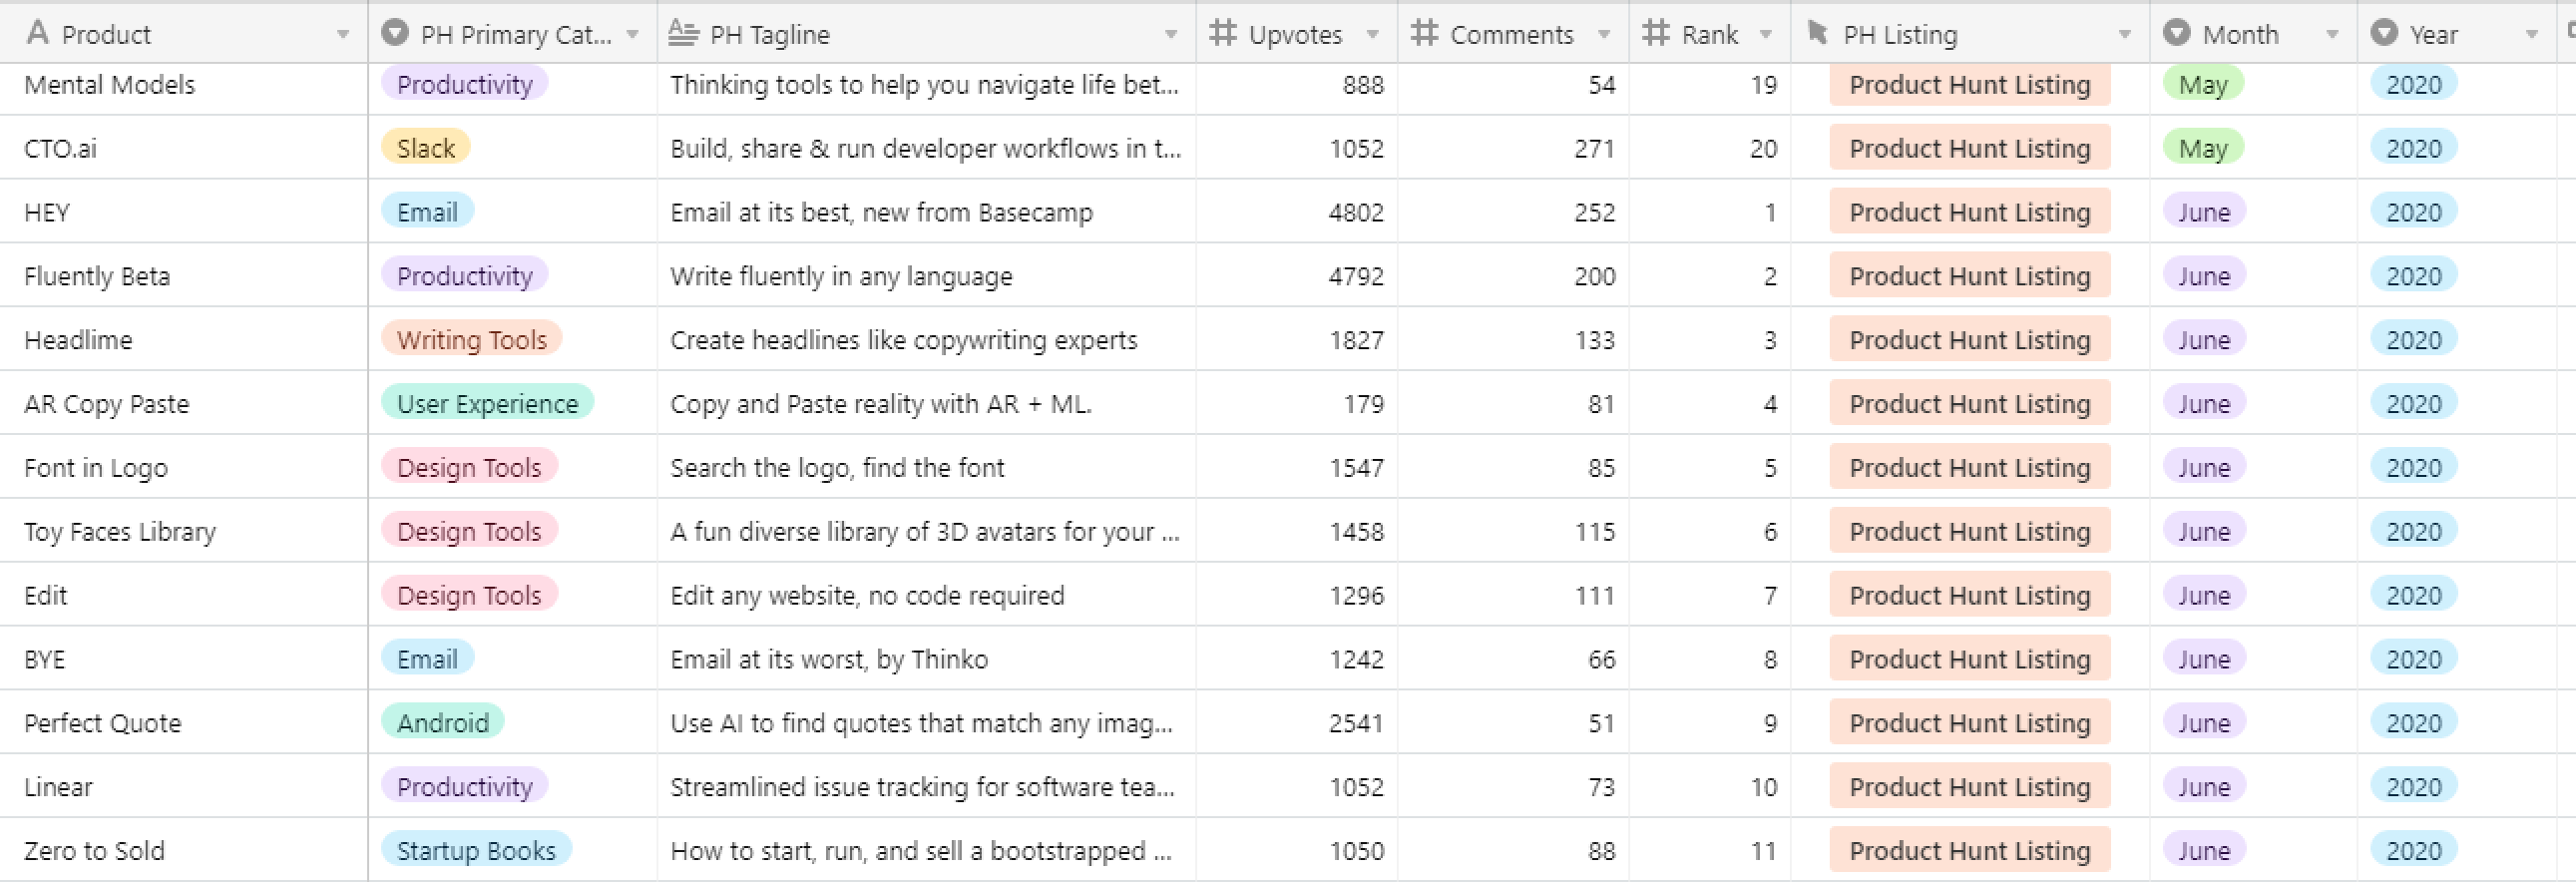Open Product Hunt Listing for Headlime
Screen dimensions: 2576x882
(1970, 340)
